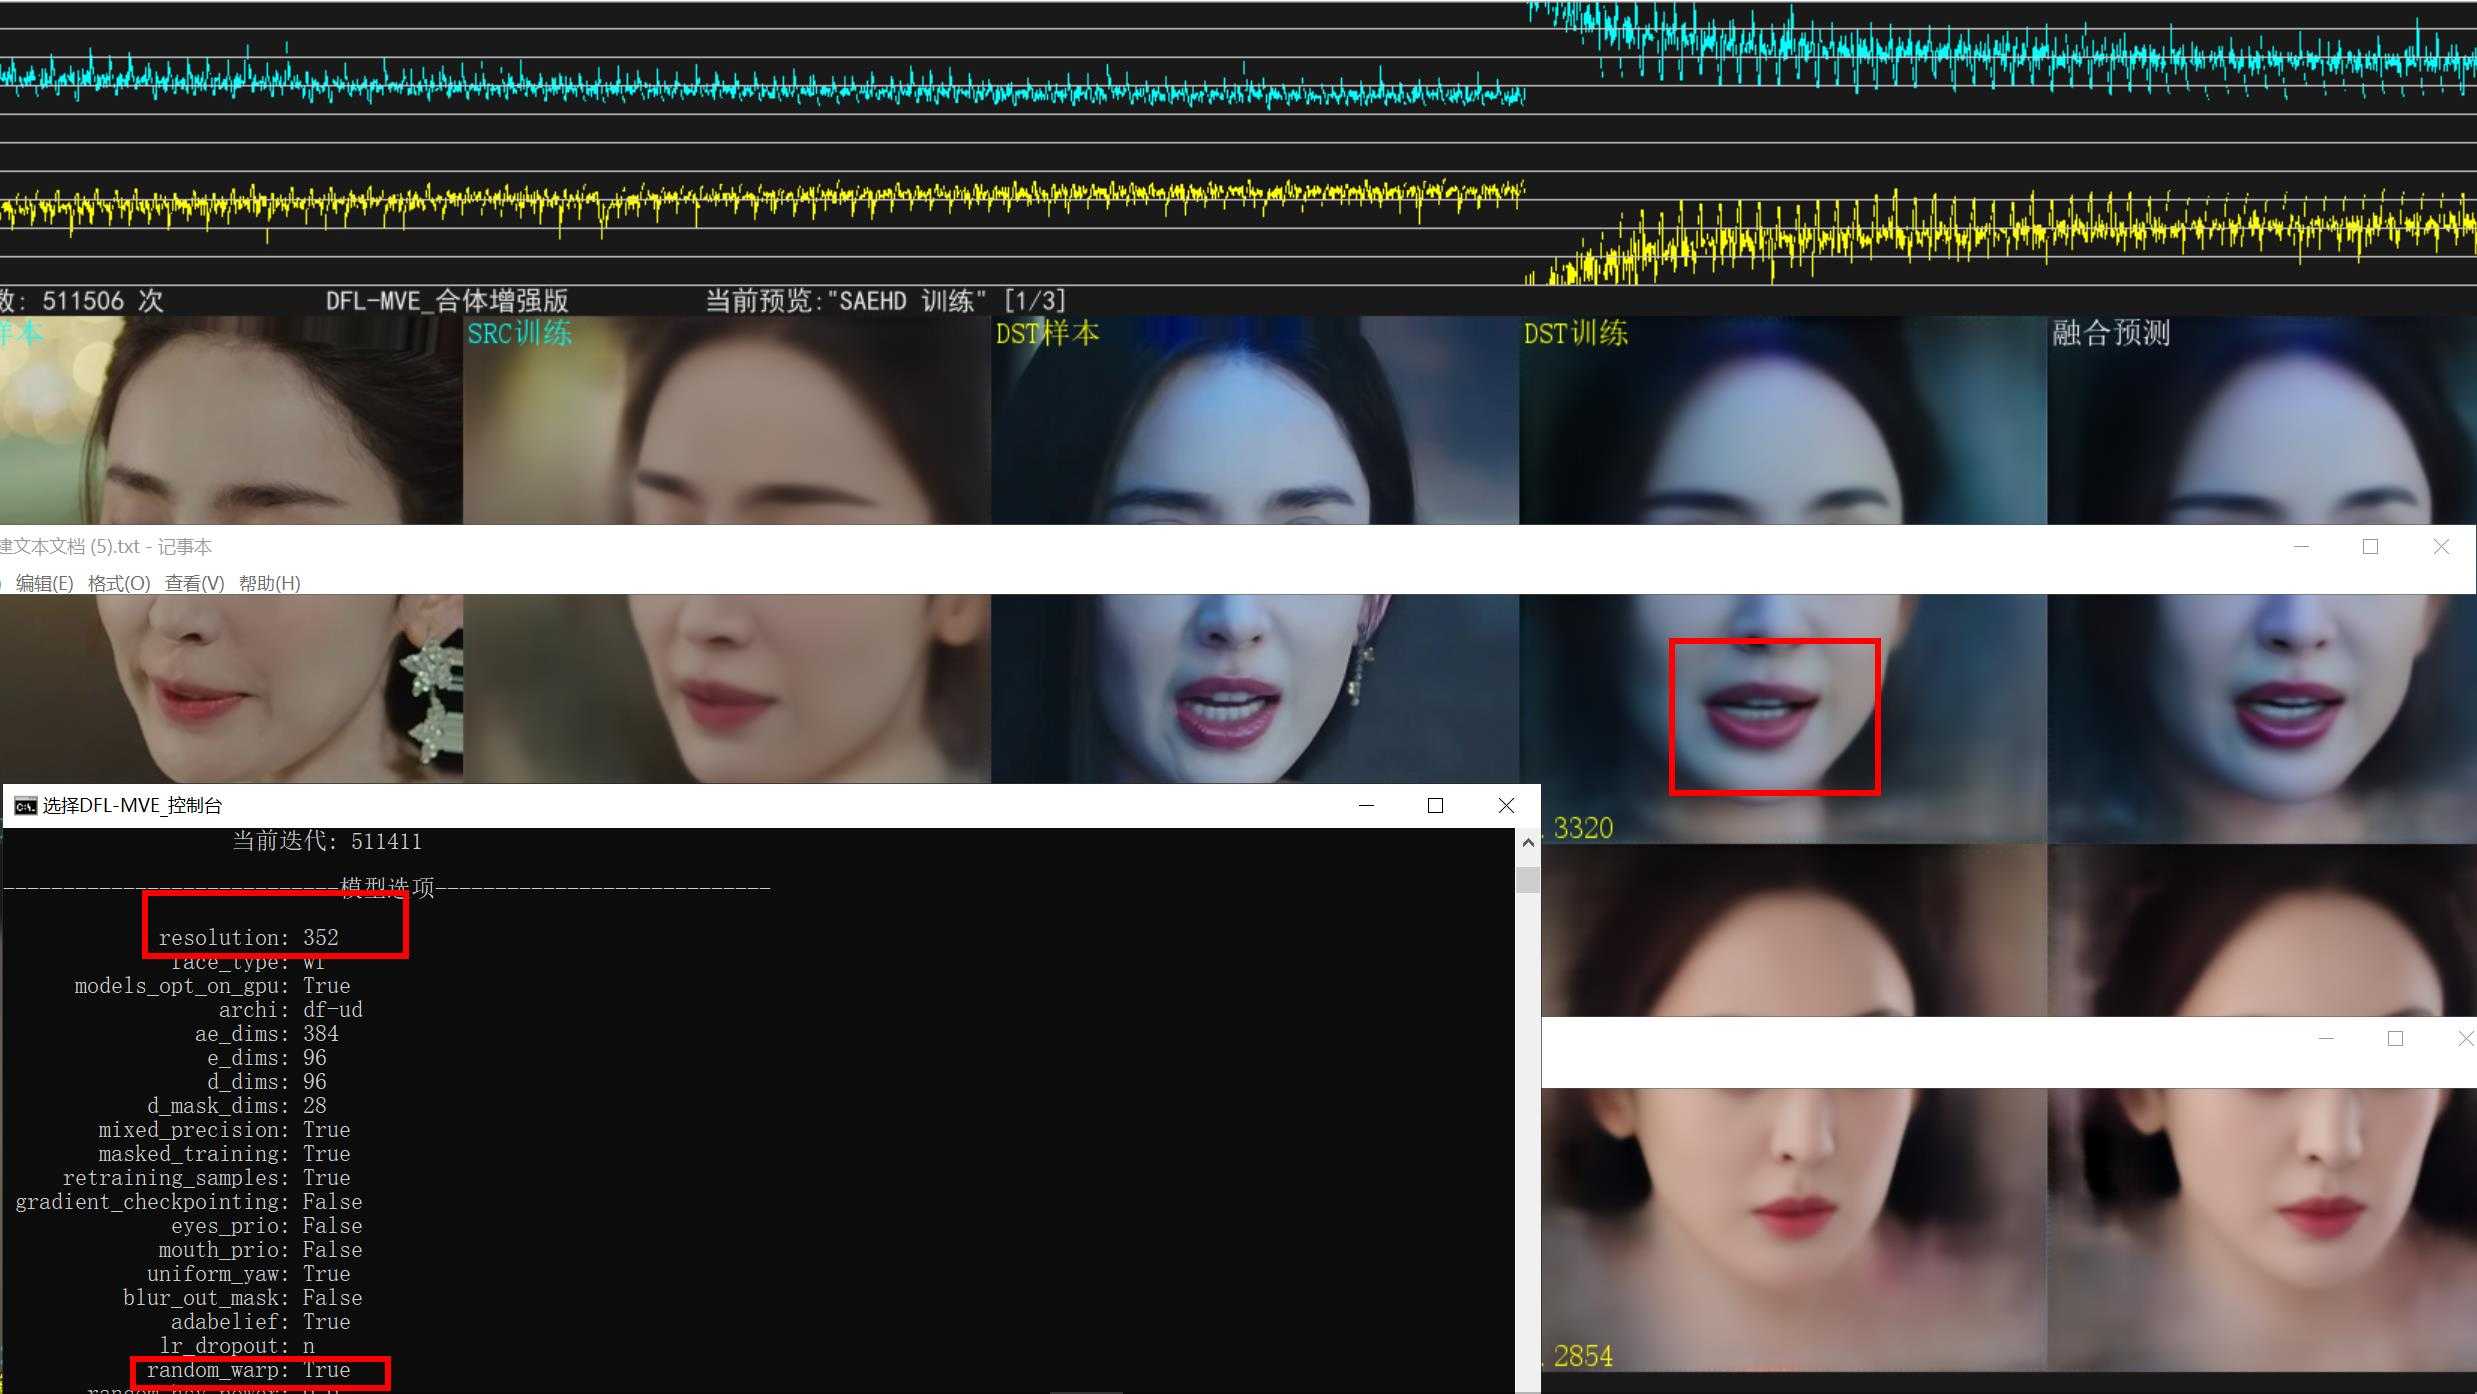This screenshot has height=1394, width=2477.
Task: Click the console vertical scrollbar thumb
Action: pos(1528,880)
